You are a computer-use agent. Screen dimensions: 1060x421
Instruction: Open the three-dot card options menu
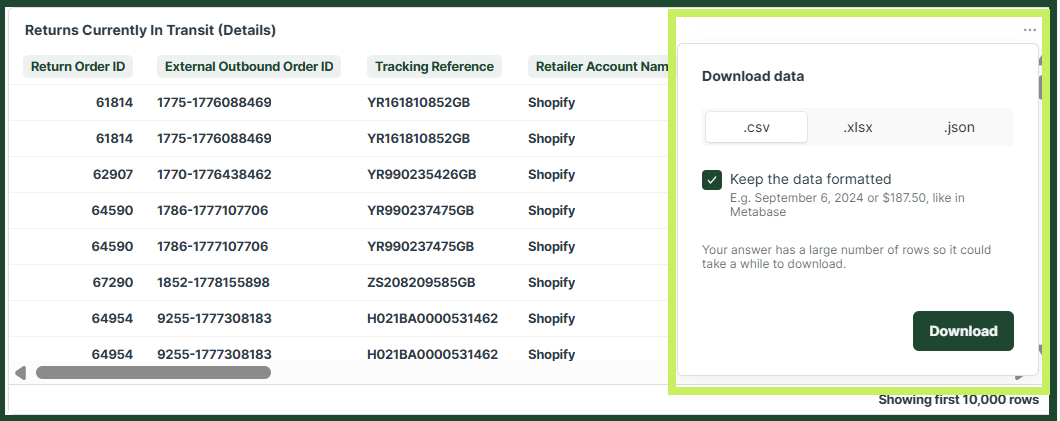click(x=1030, y=30)
